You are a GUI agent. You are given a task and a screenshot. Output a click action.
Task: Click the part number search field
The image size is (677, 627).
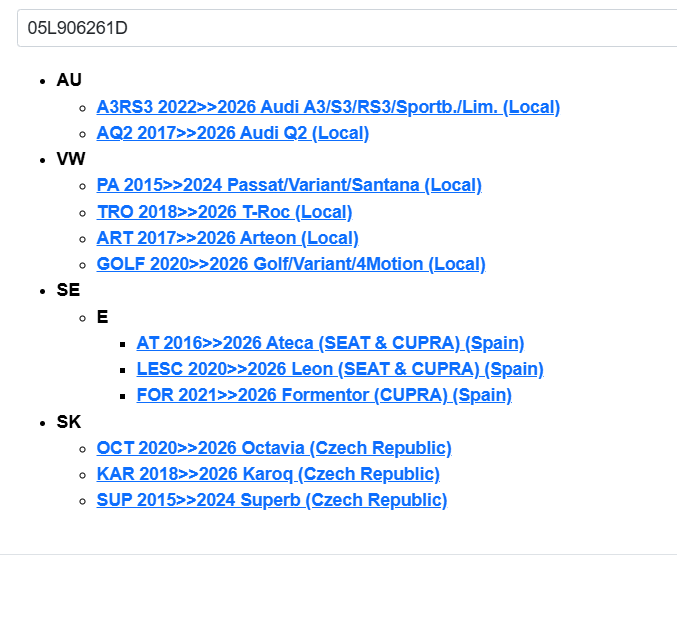[x=346, y=28]
